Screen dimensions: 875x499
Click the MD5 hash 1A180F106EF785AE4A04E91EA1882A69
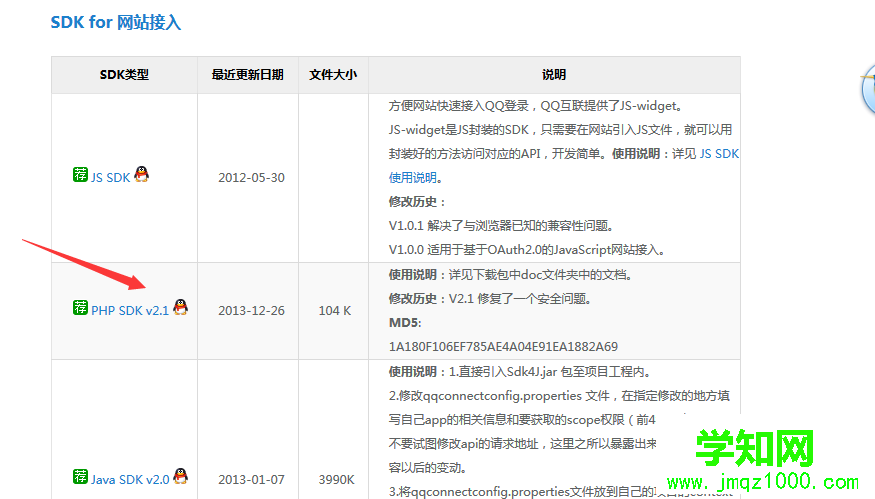503,347
